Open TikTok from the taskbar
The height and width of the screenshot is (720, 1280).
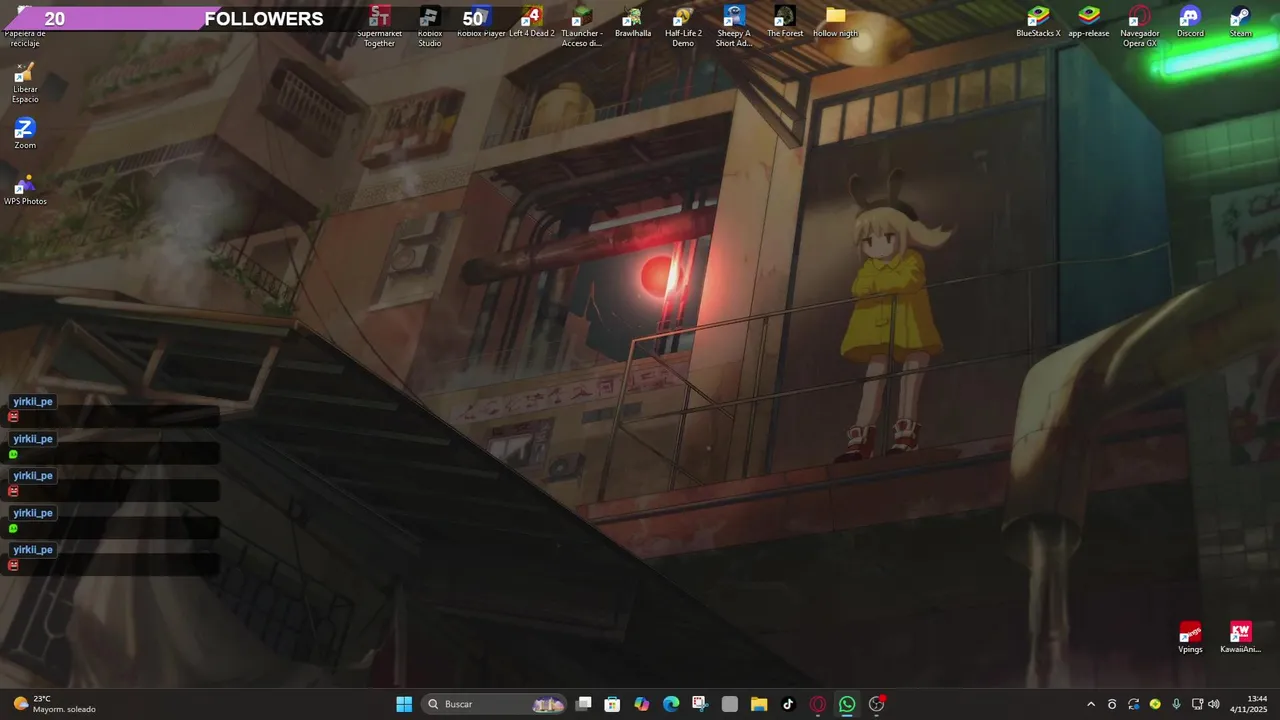click(788, 704)
